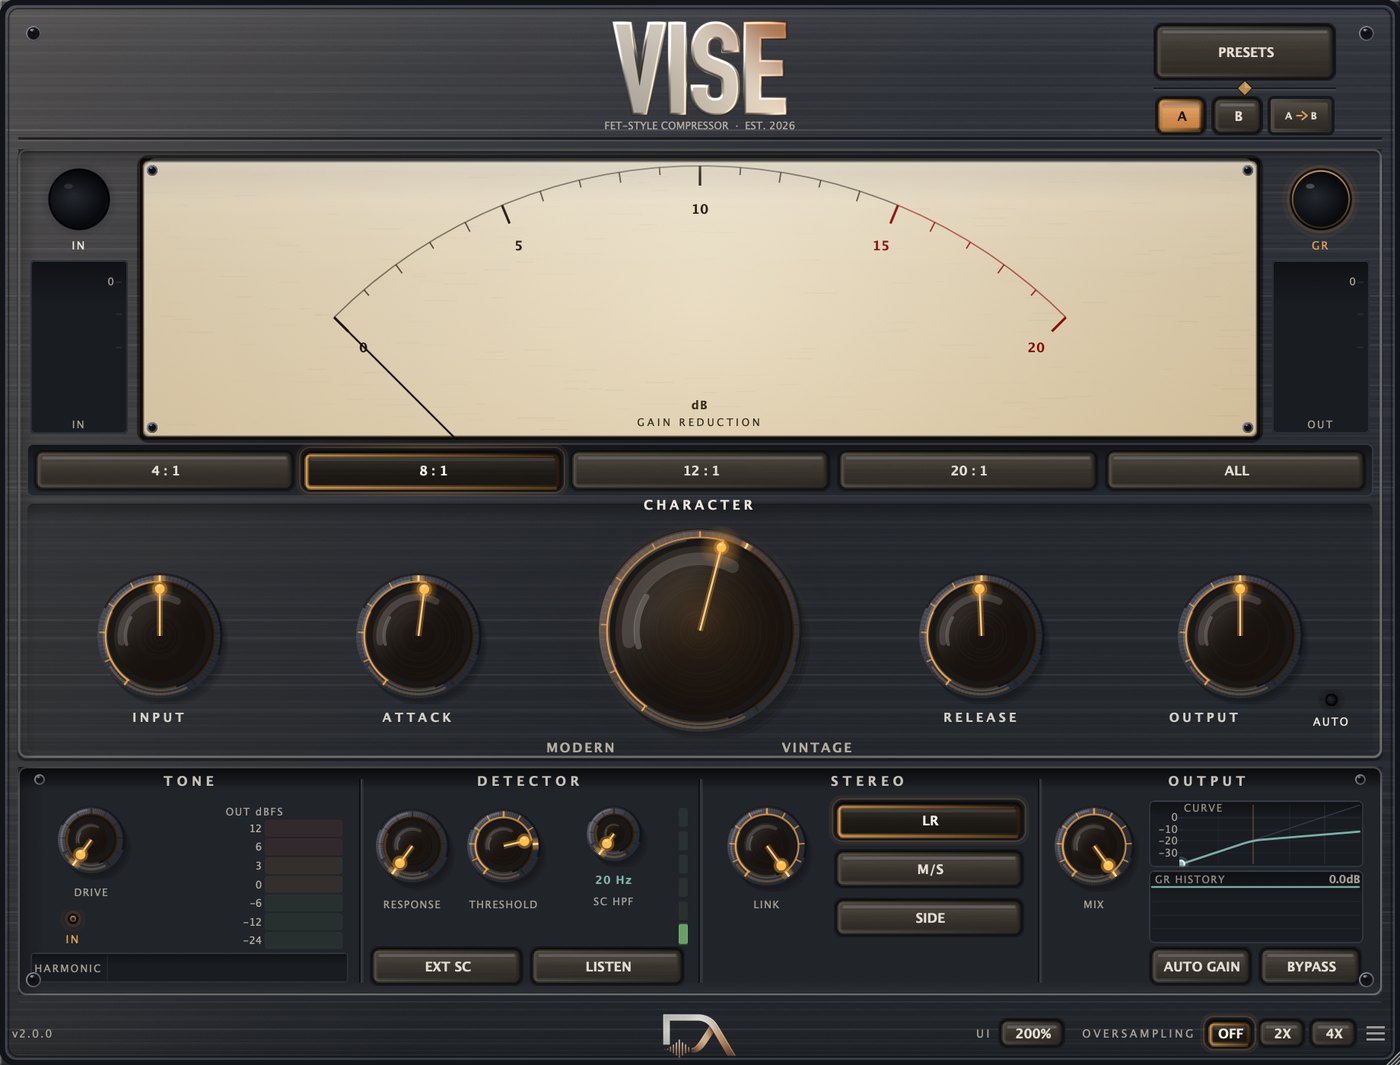Click the DRIVE knob in Tone section
Viewport: 1400px width, 1065px height.
point(90,842)
